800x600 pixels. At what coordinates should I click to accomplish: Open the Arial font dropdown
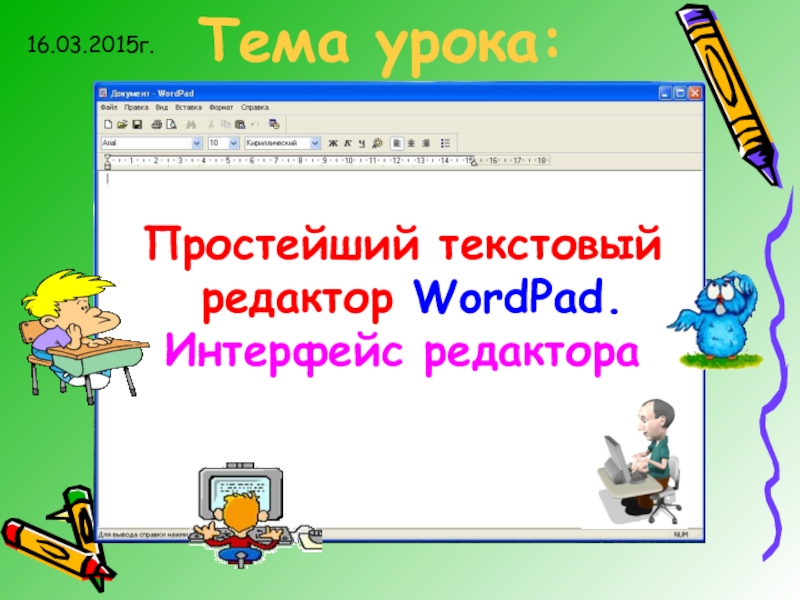(196, 143)
